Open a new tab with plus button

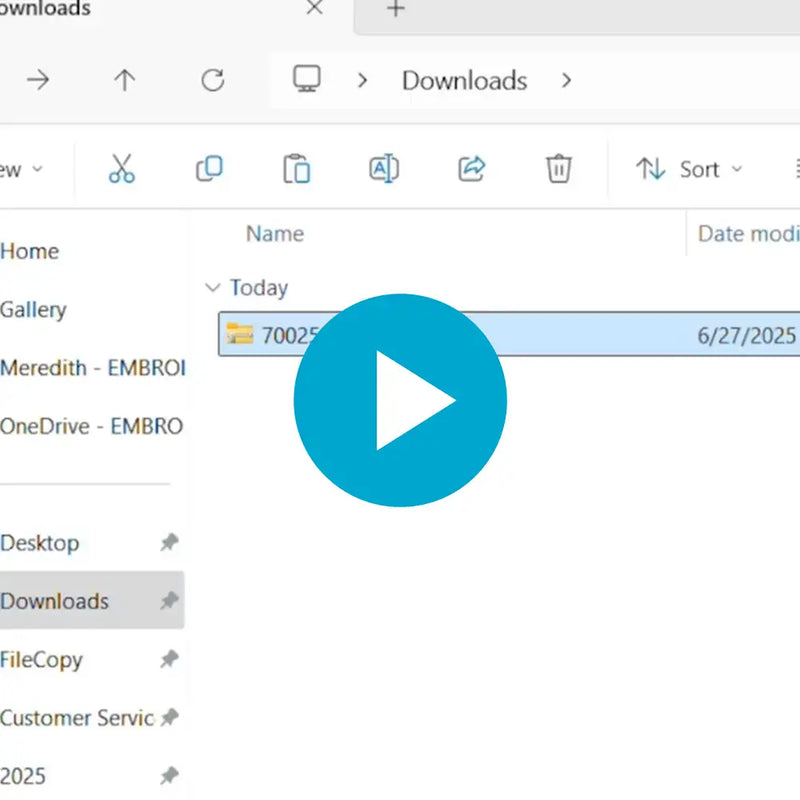(x=396, y=9)
